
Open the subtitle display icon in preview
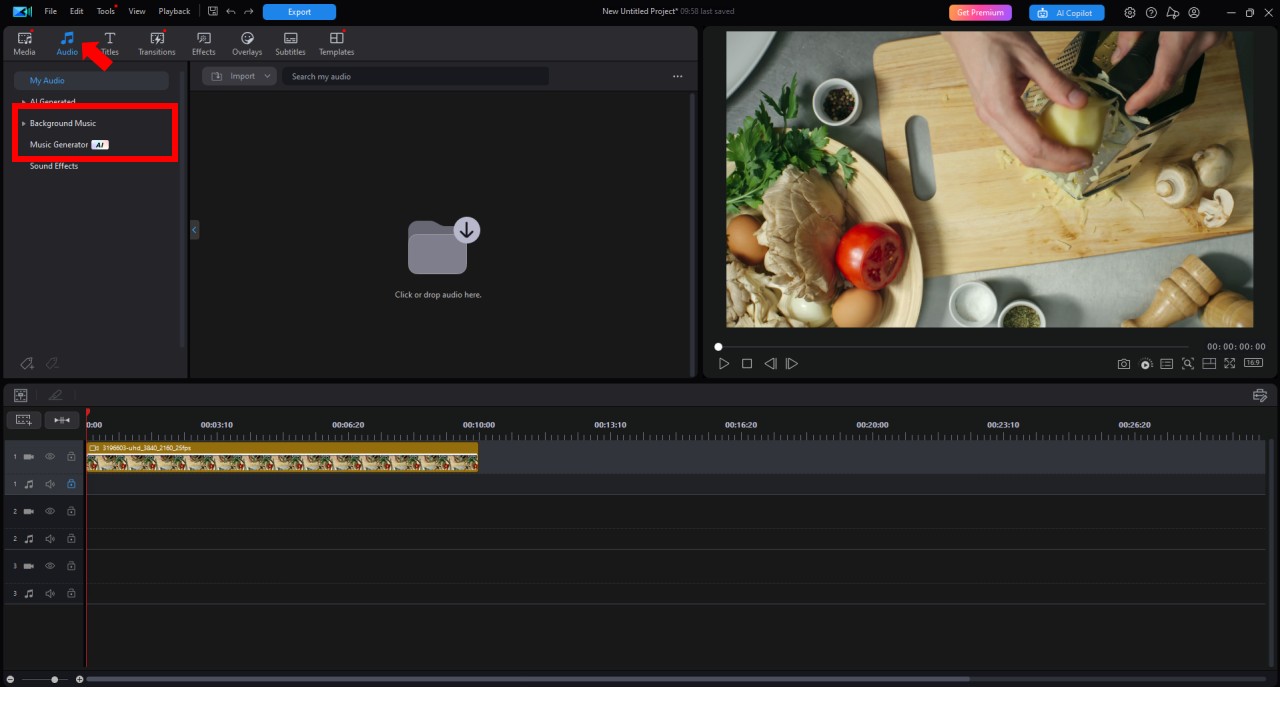pos(1166,364)
